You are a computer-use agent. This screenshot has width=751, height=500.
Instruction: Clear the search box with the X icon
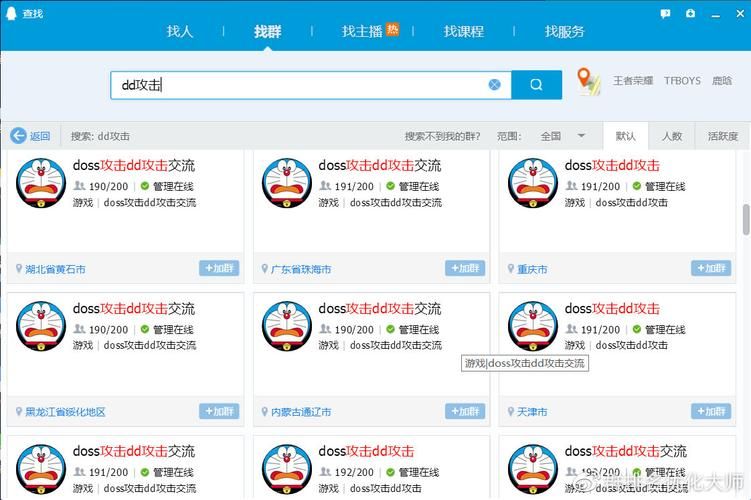point(494,85)
